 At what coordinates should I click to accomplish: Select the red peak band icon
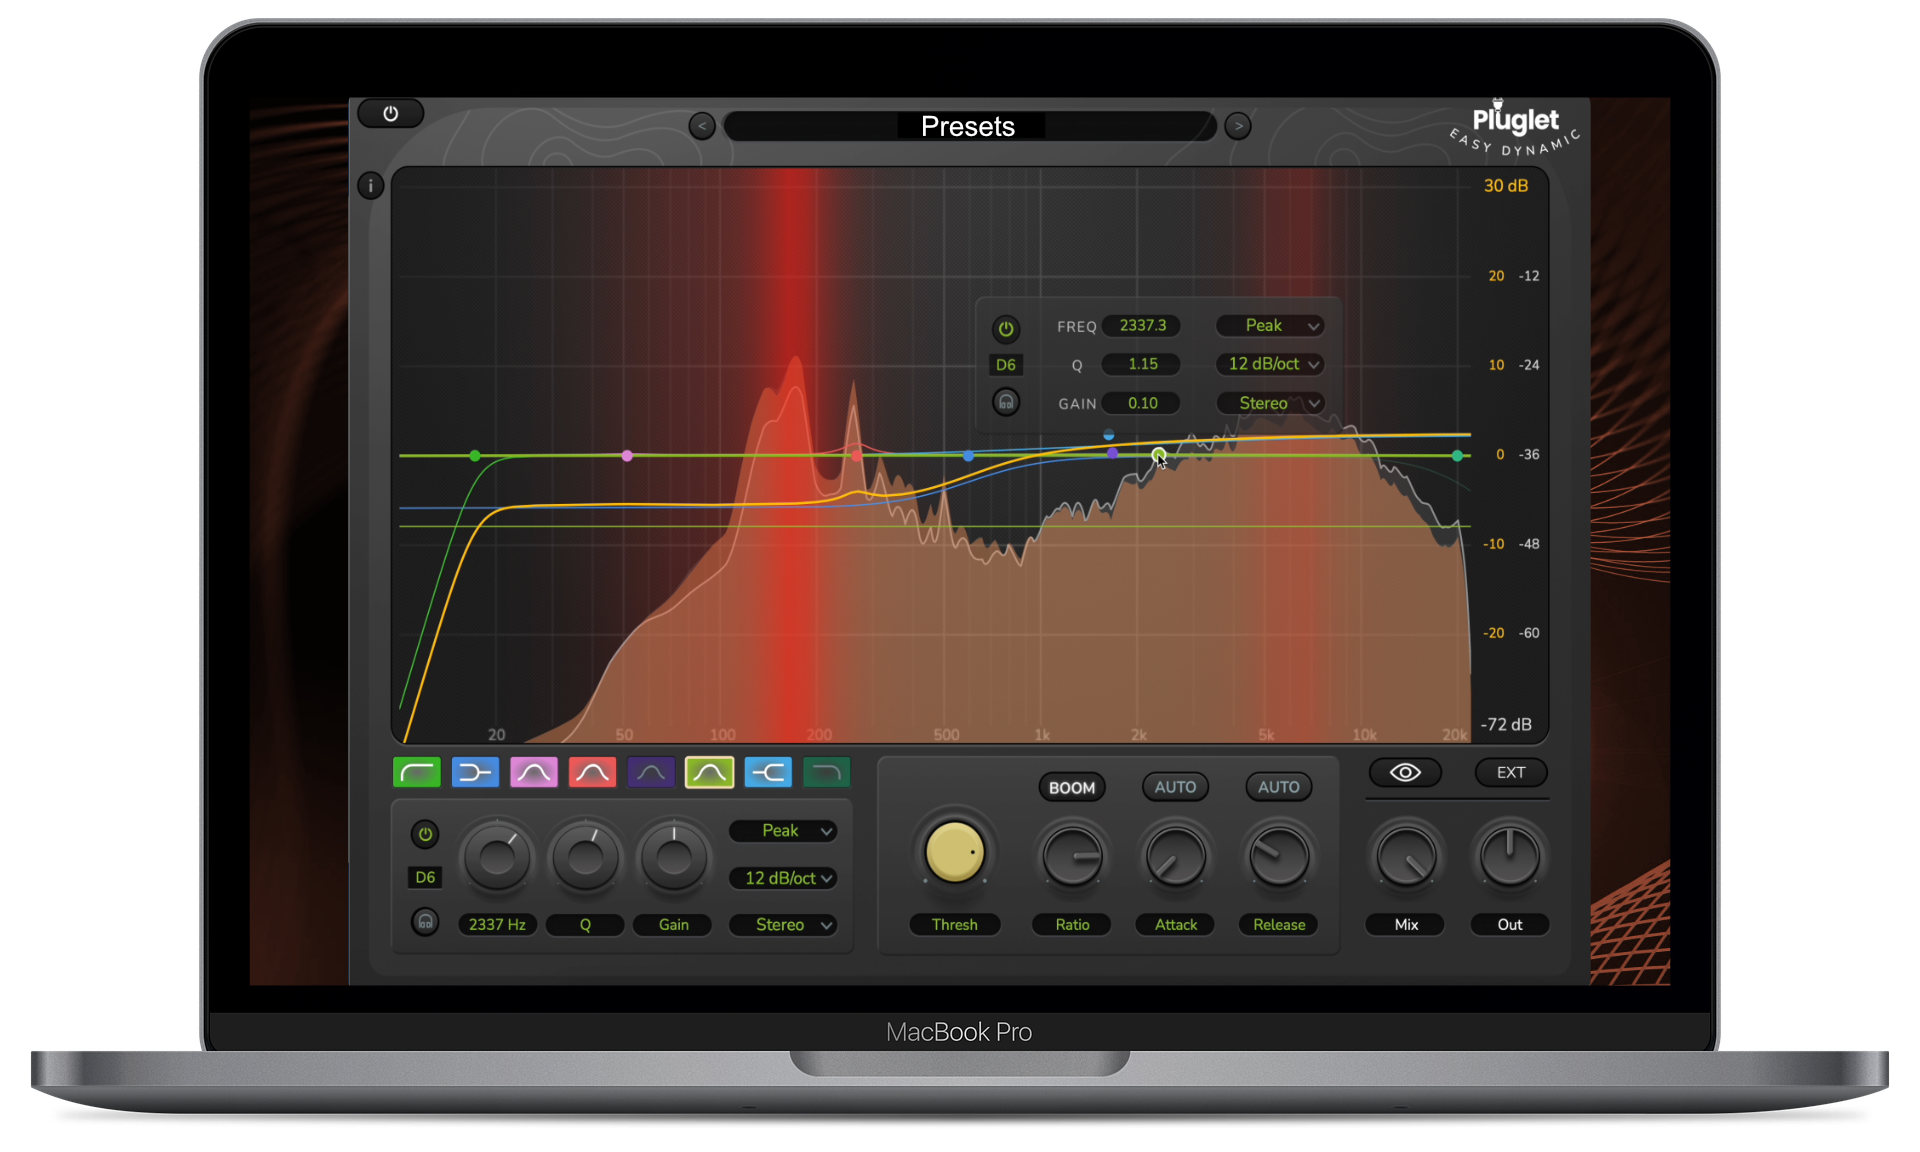pos(592,772)
